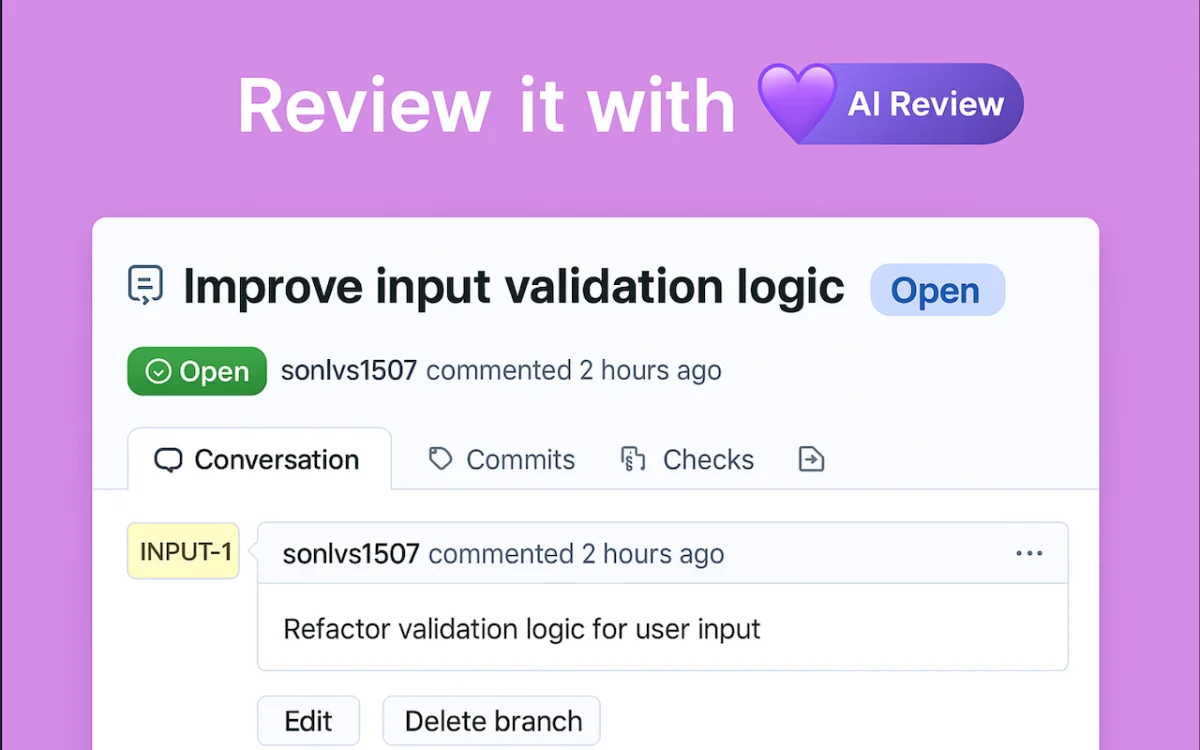1200x750 pixels.
Task: Click the sonlvs1507 username link
Action: click(x=349, y=371)
